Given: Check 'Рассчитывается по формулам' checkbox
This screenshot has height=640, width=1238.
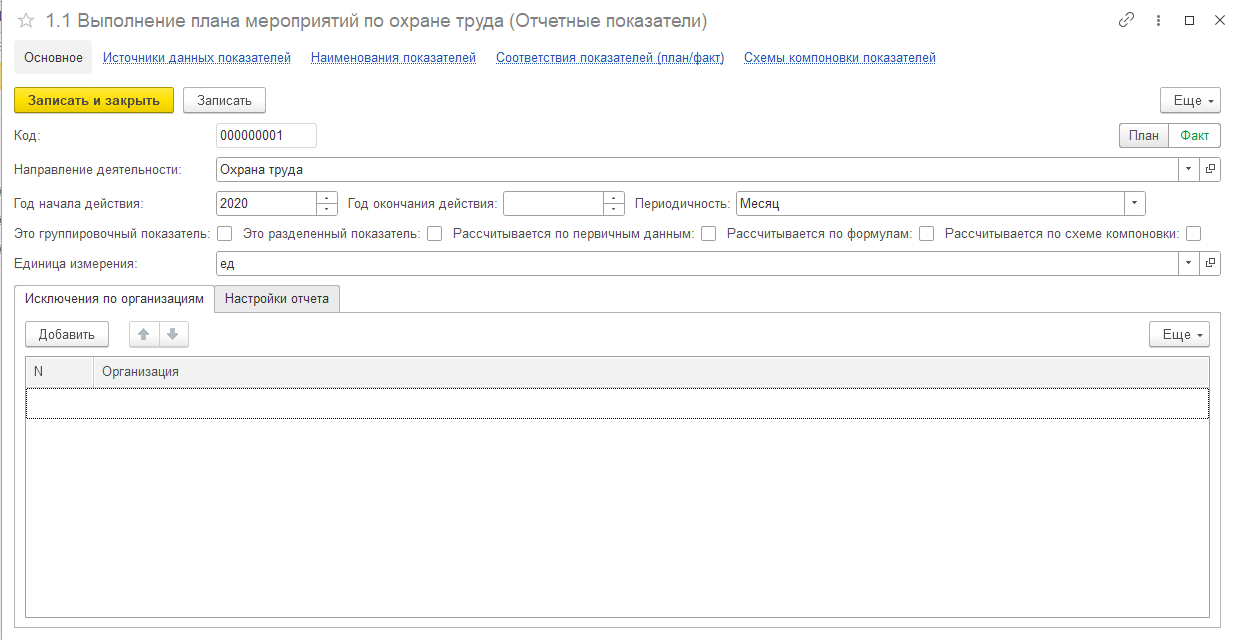Looking at the screenshot, I should [926, 234].
